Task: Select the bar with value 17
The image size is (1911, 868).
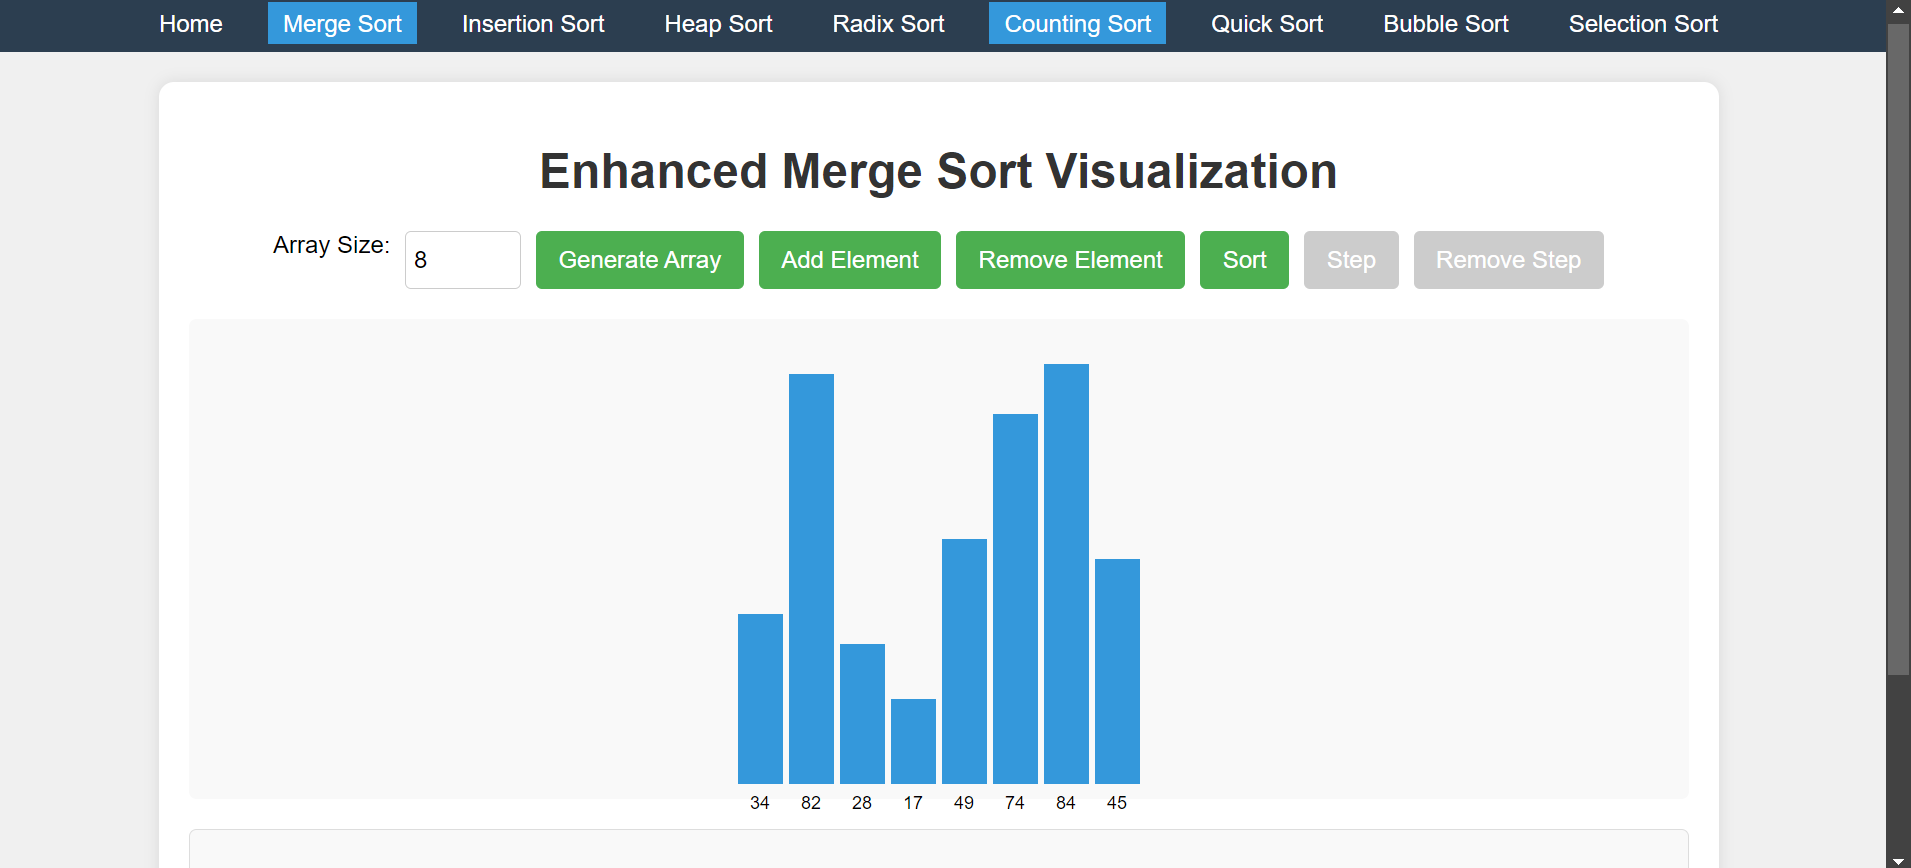Action: pos(913,741)
